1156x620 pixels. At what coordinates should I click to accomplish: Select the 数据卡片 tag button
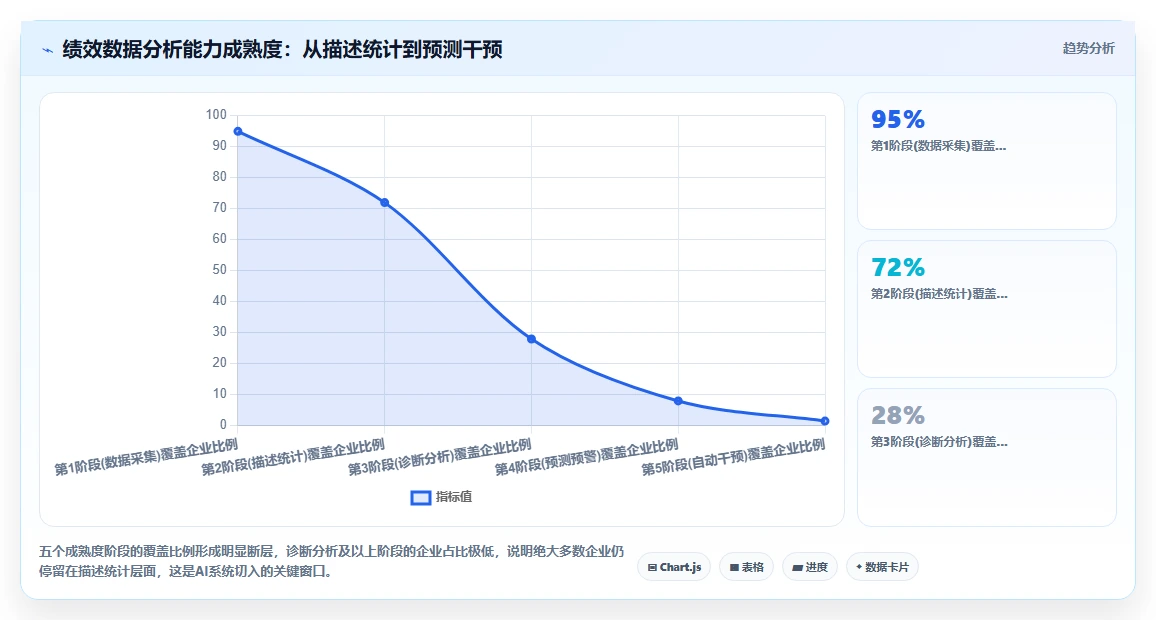click(882, 567)
